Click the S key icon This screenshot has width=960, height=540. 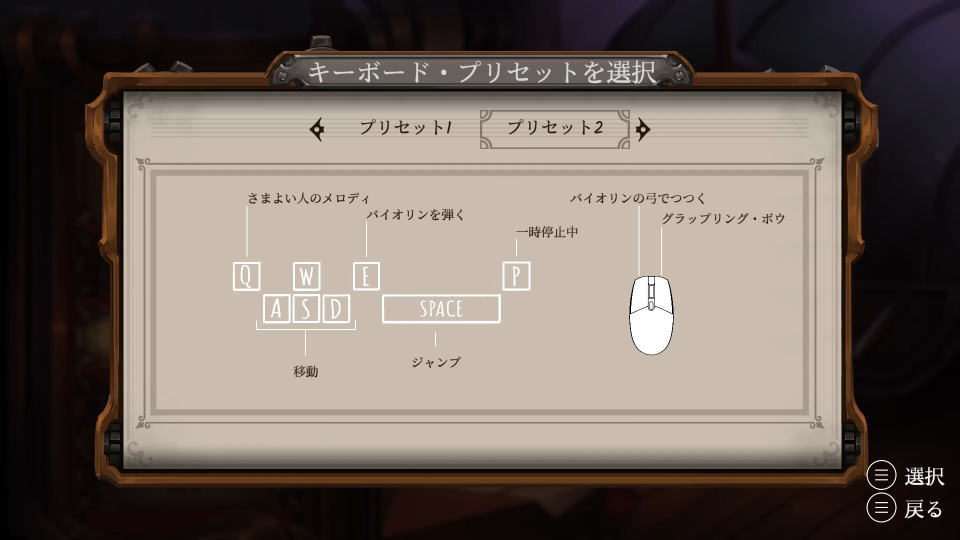[306, 309]
